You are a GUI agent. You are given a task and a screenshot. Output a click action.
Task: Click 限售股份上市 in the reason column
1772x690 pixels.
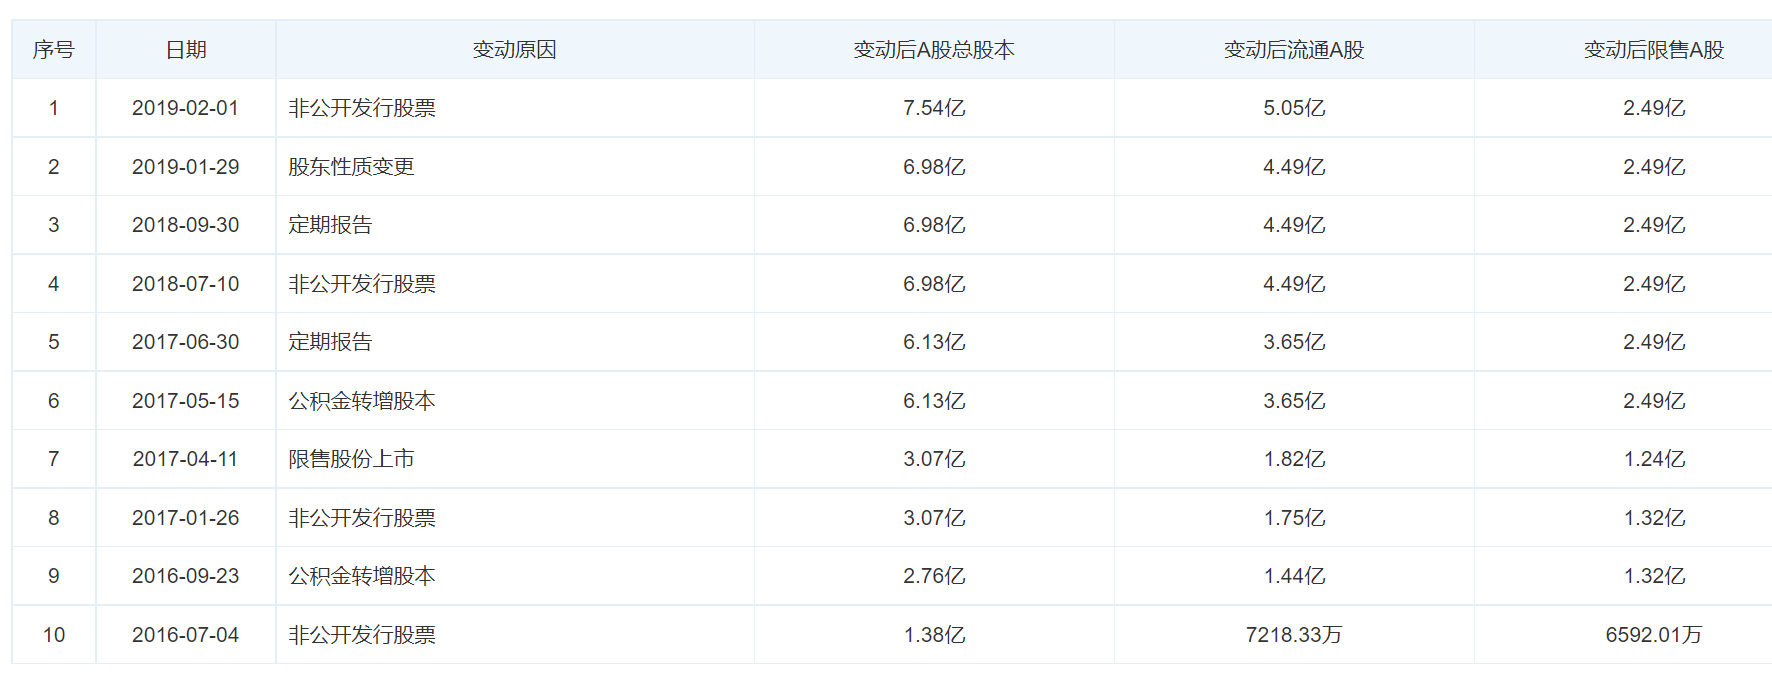pos(351,459)
